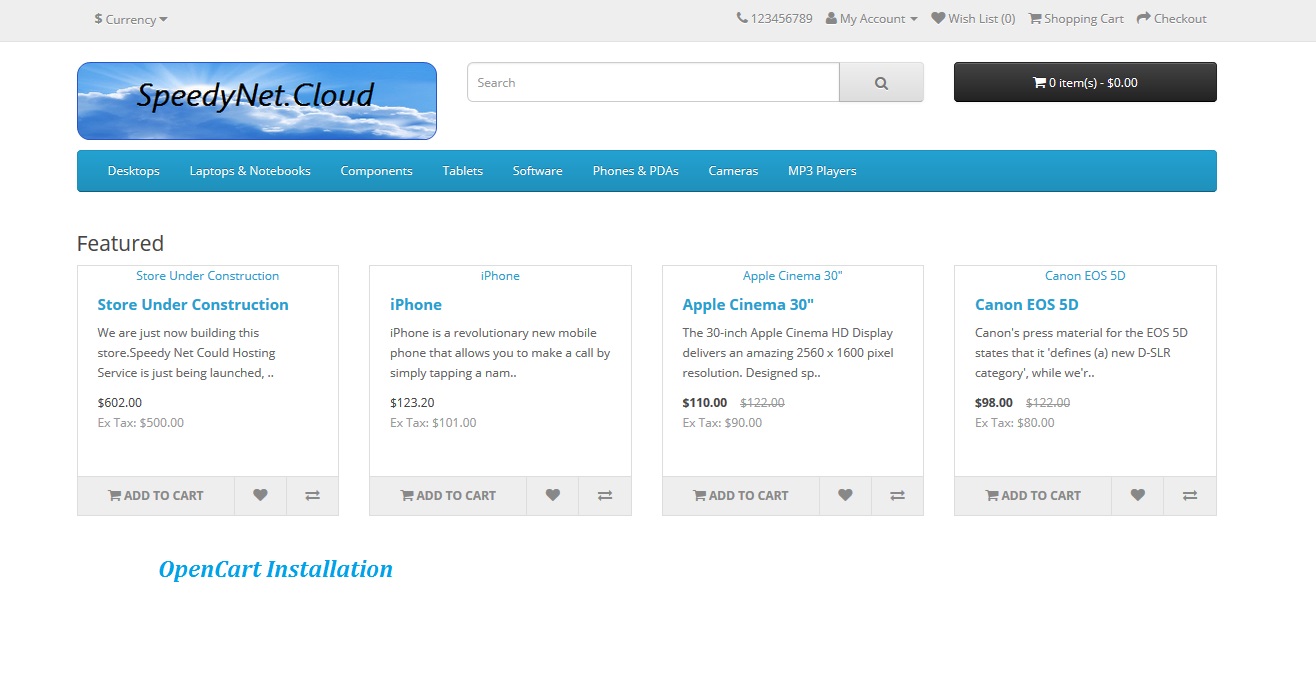Go to the Tablets category
Screen dimensions: 1316x691
pos(463,171)
